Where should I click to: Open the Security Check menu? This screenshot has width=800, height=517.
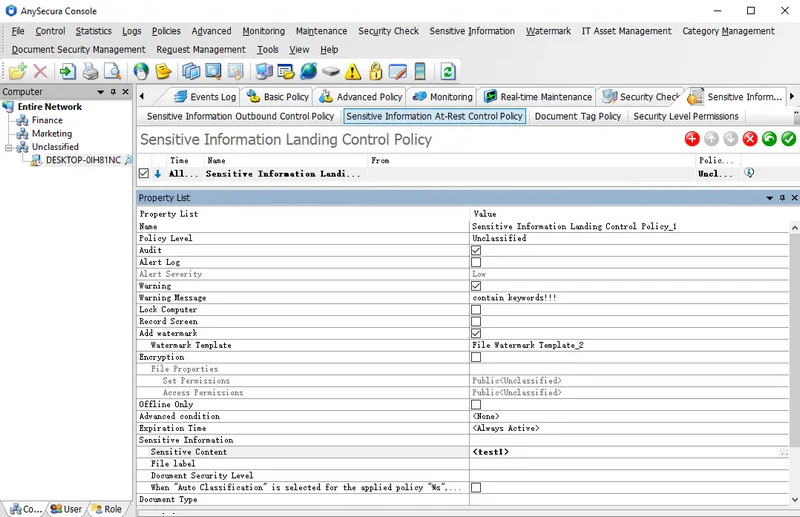tap(388, 31)
